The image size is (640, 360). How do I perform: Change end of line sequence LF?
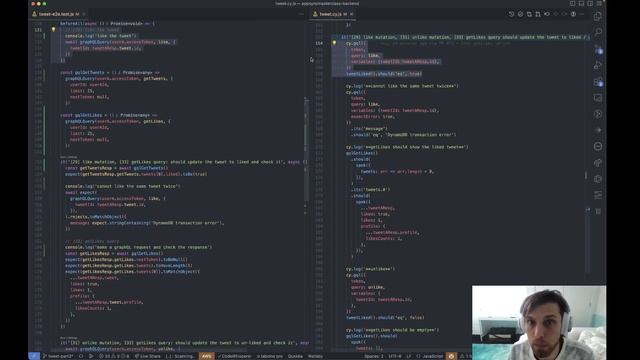[x=409, y=356]
